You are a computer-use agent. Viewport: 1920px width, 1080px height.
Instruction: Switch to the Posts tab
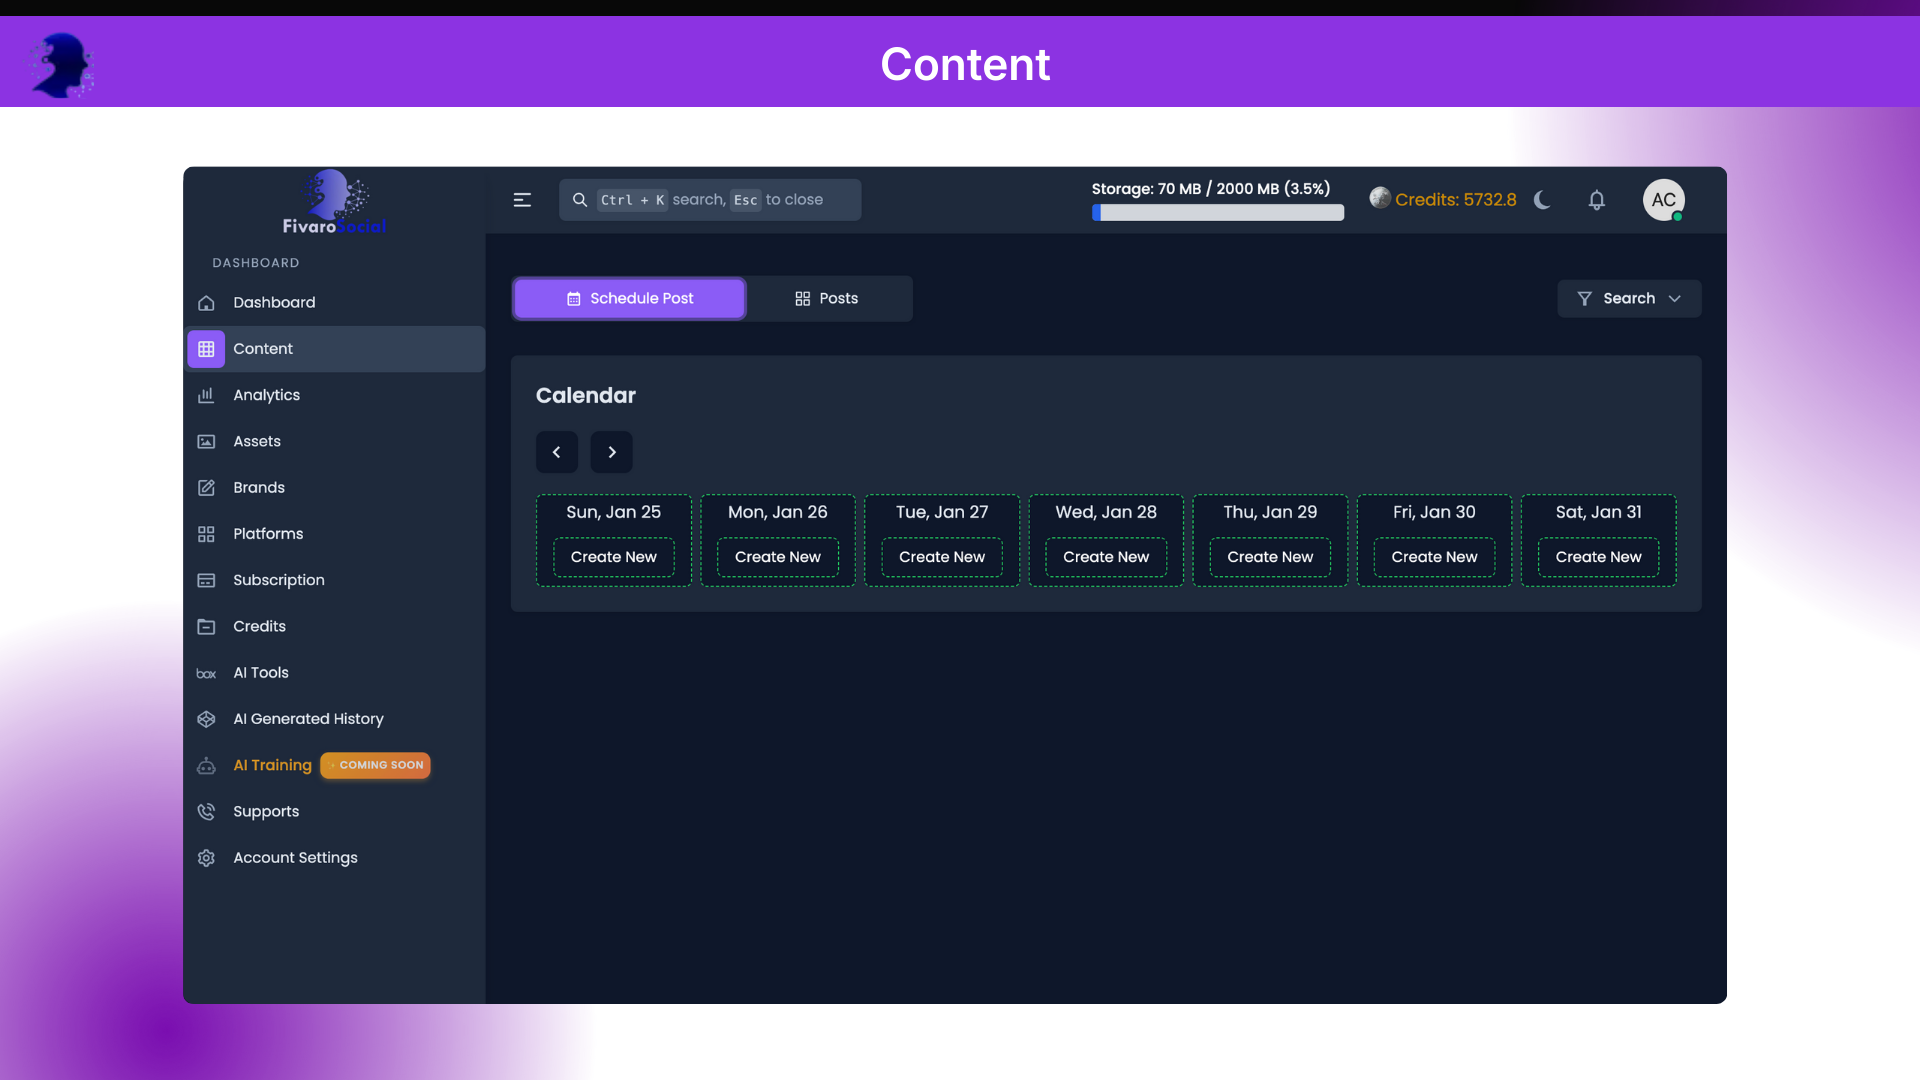pos(828,298)
